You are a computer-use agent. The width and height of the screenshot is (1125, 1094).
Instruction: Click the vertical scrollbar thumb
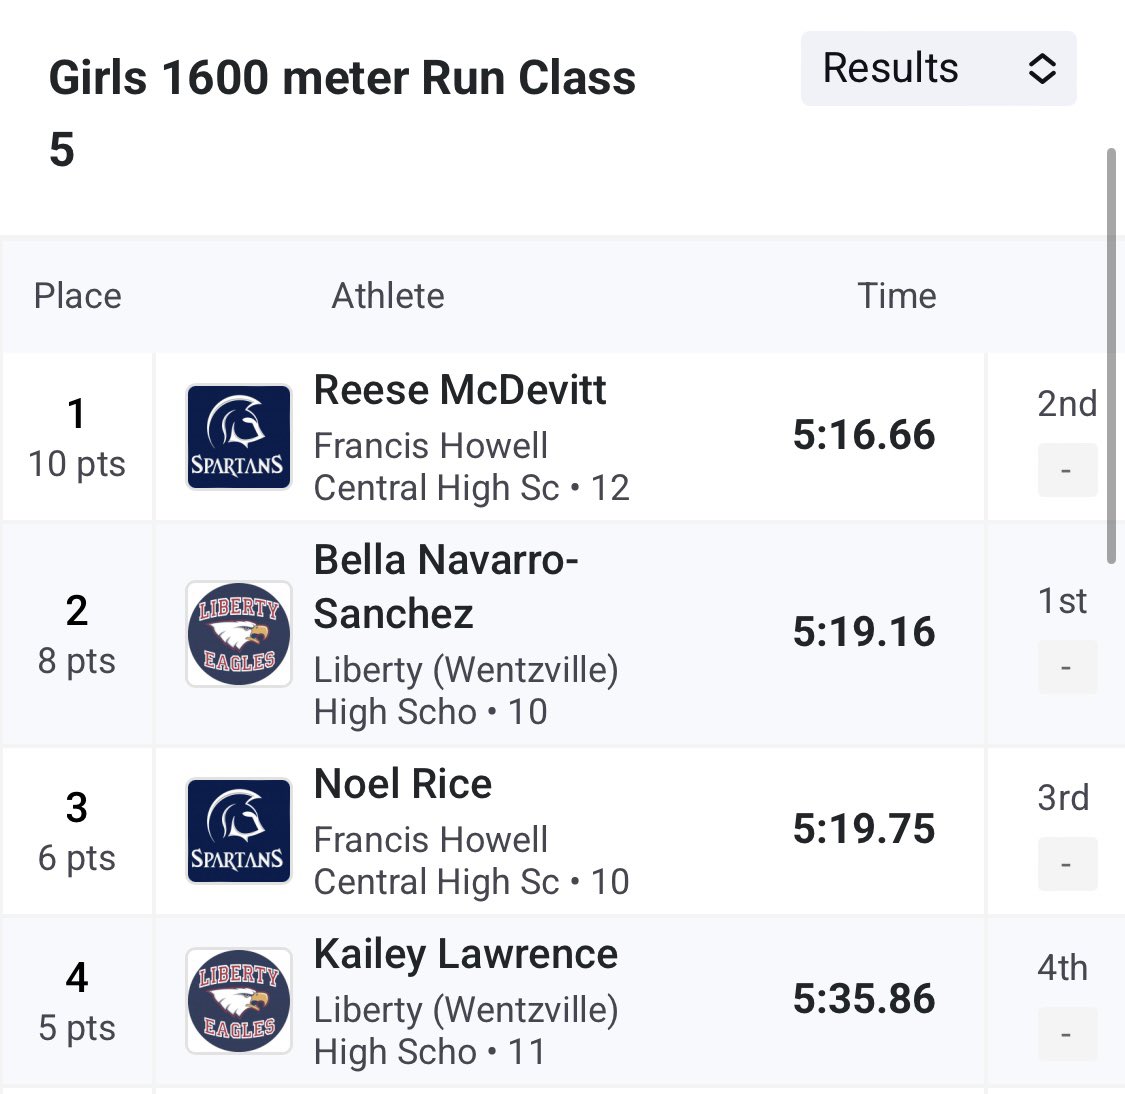(x=1111, y=355)
